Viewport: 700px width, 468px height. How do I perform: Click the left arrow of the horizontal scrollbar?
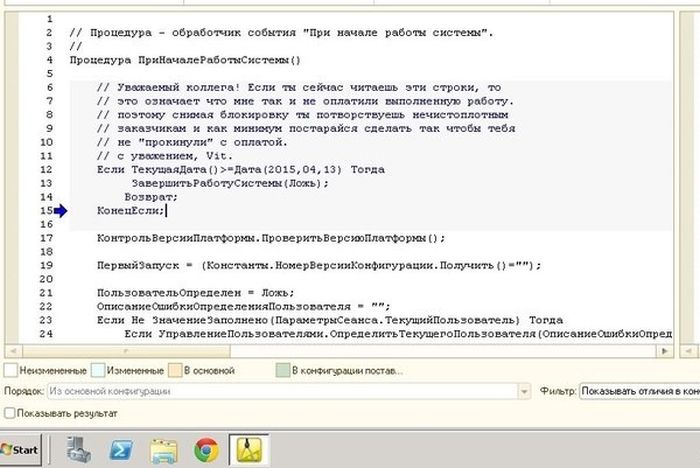click(11, 351)
